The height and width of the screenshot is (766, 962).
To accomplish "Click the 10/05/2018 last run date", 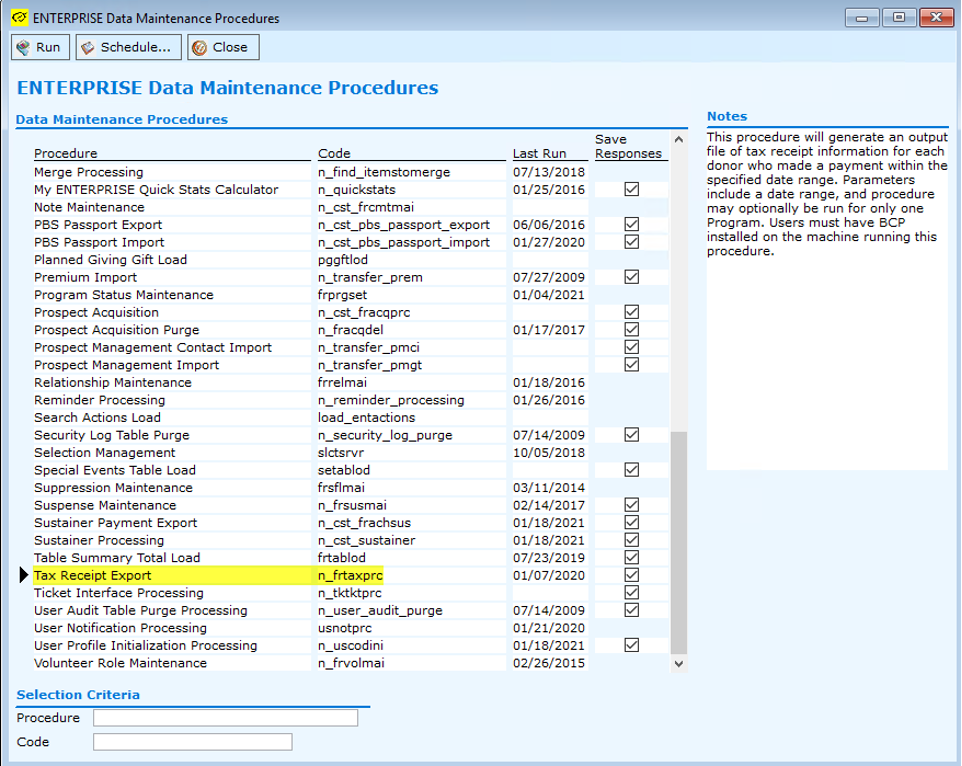I will tap(549, 453).
